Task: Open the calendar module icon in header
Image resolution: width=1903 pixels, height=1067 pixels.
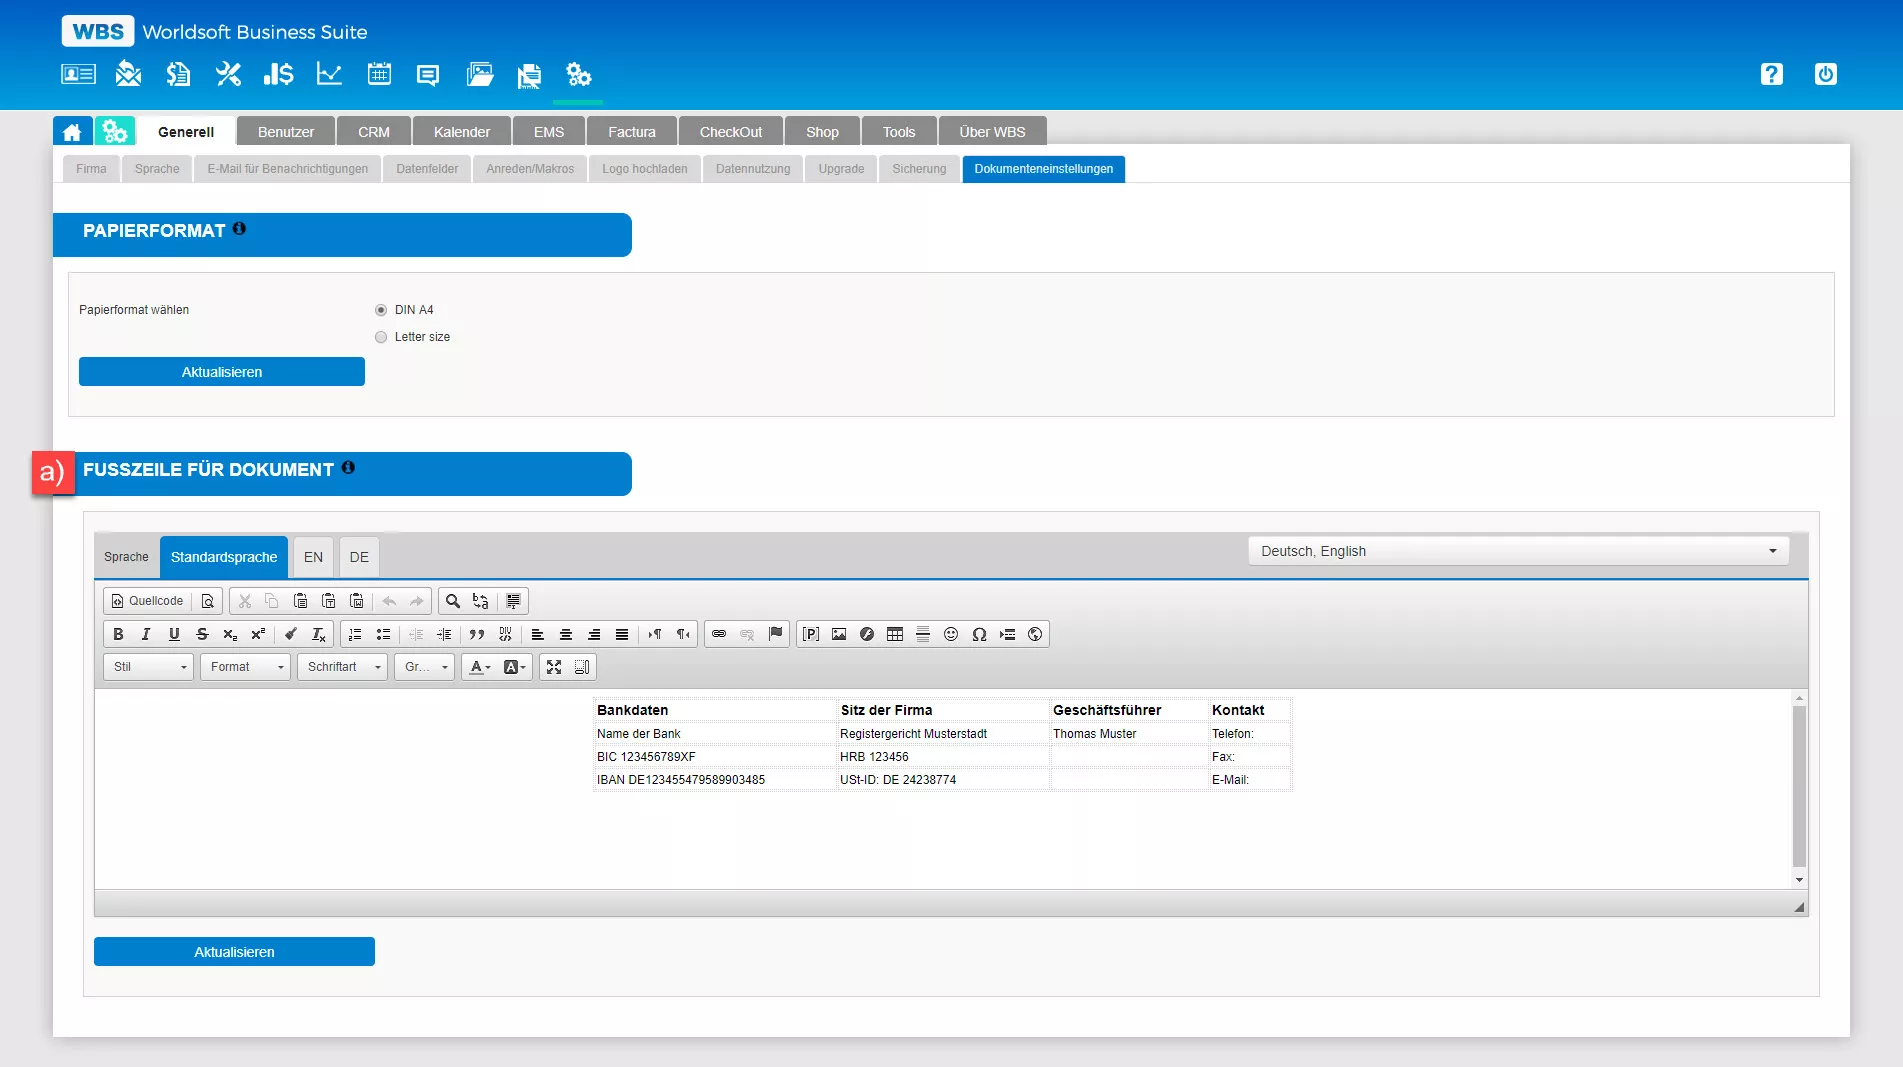Action: [x=379, y=74]
